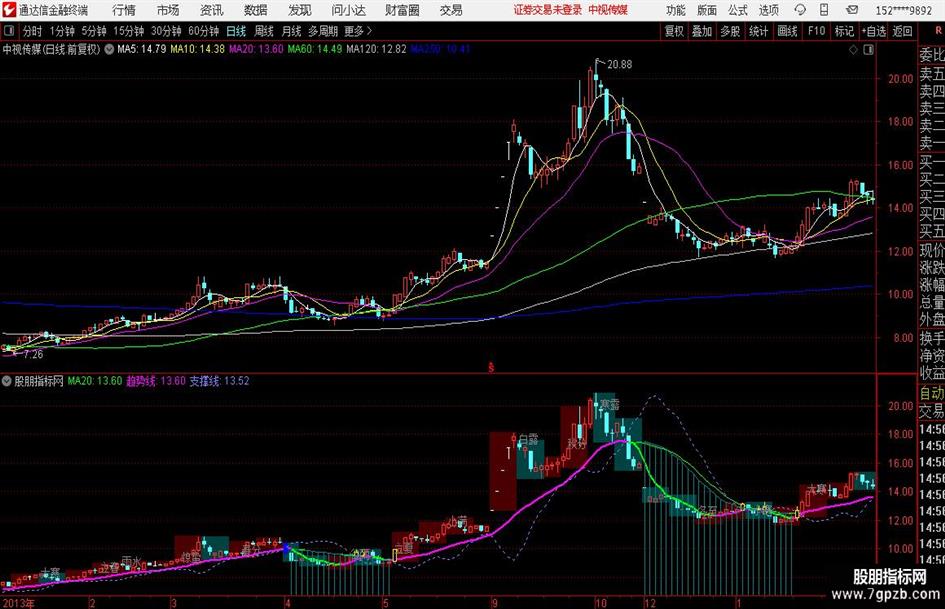Image resolution: width=945 pixels, height=609 pixels.
Task: Expand the 更多 periods chevron
Action: coord(369,31)
